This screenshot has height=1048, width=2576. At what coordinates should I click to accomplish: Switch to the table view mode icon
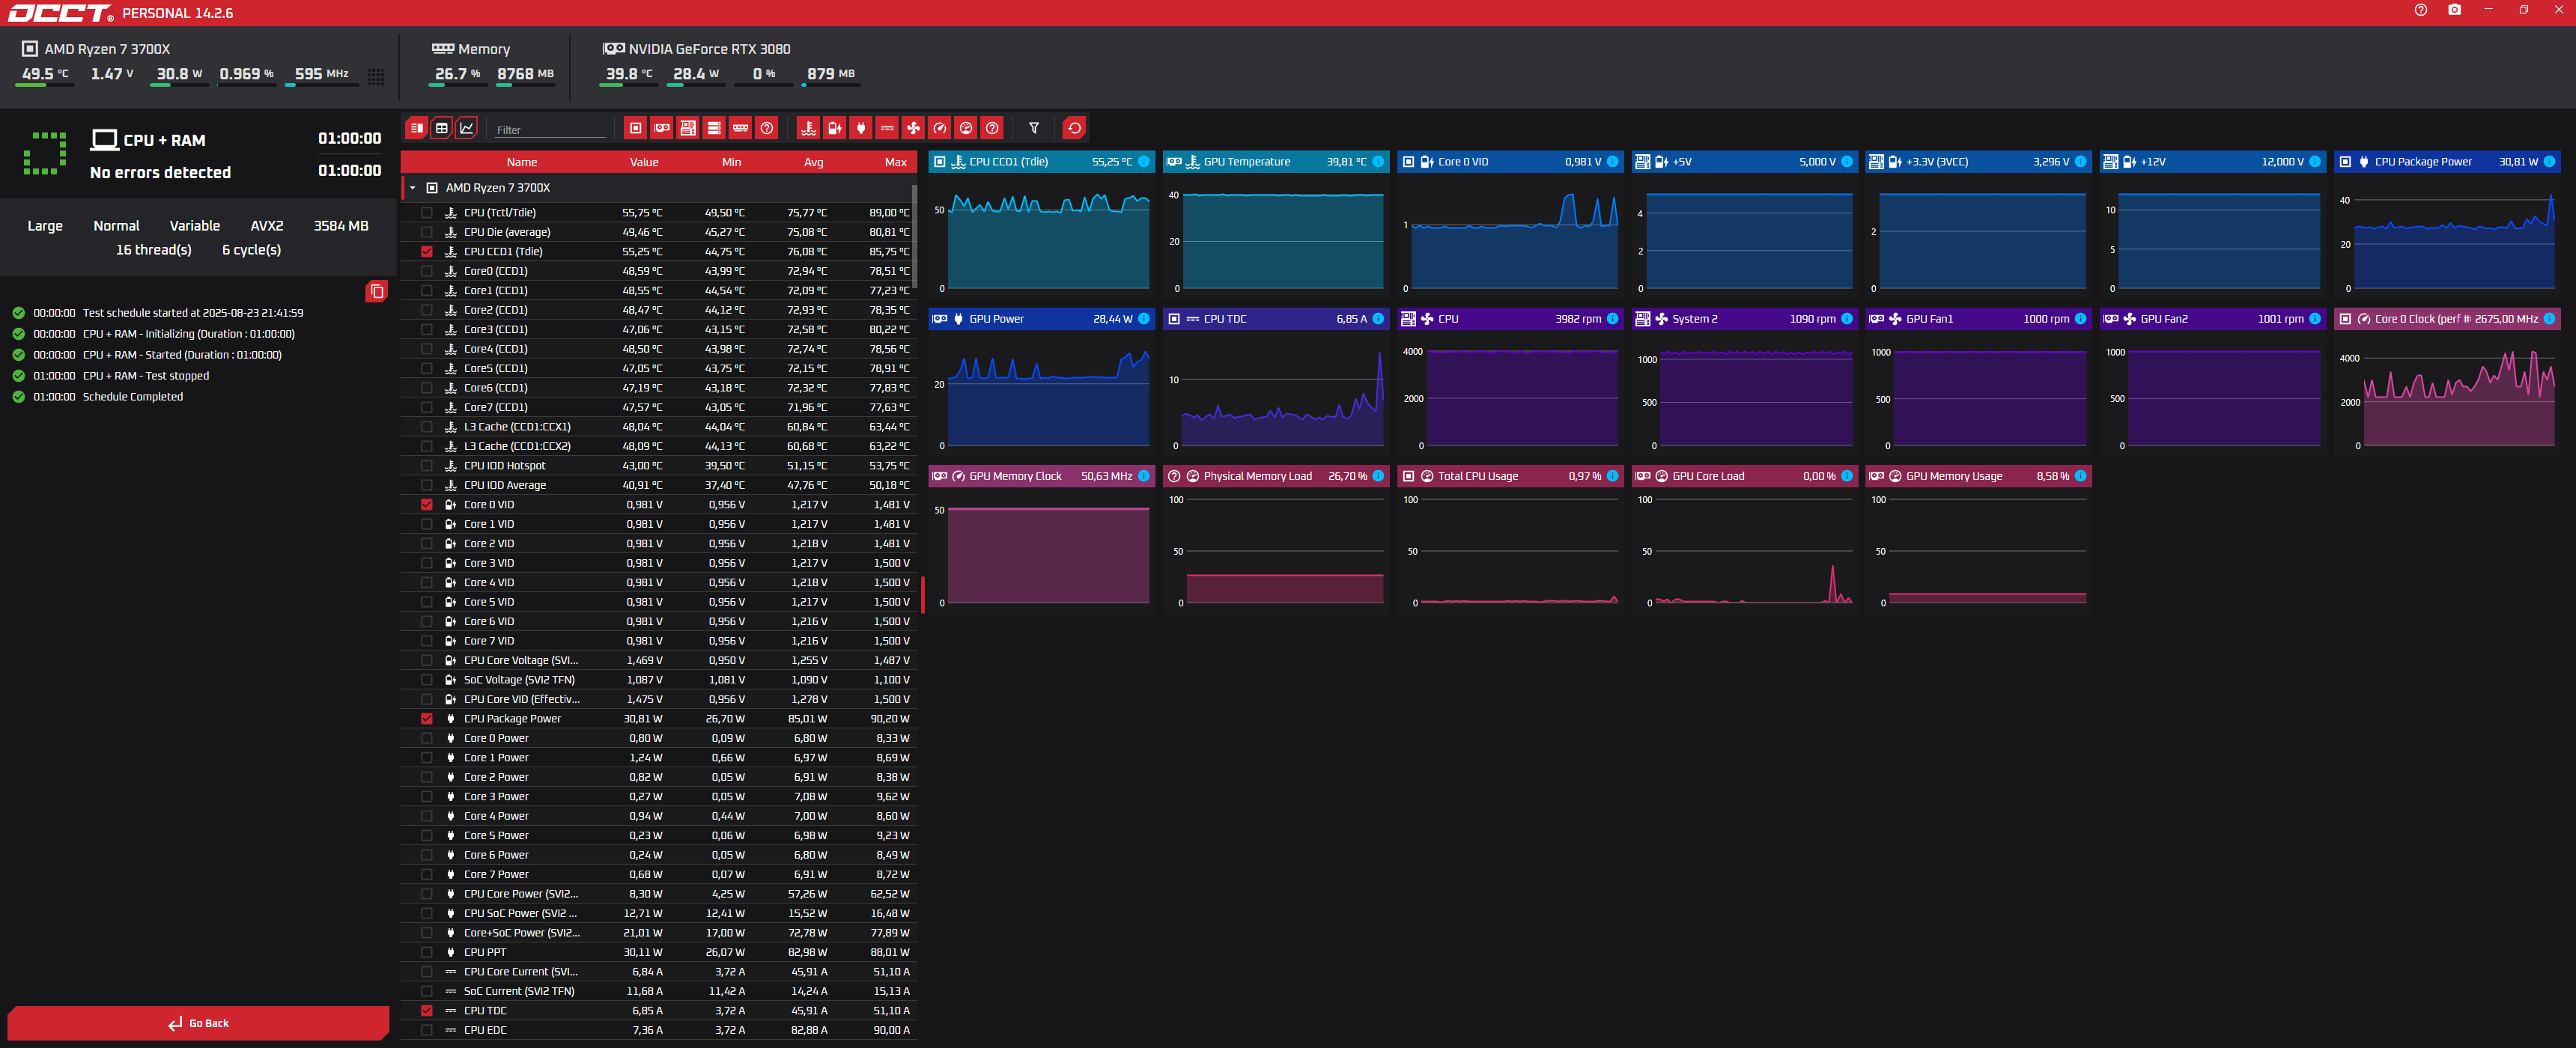(x=441, y=128)
